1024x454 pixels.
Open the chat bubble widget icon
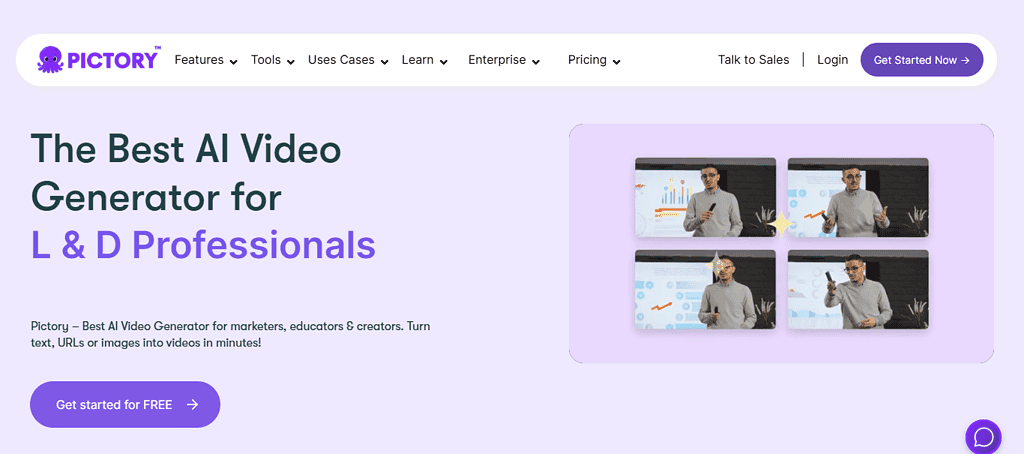pyautogui.click(x=984, y=436)
